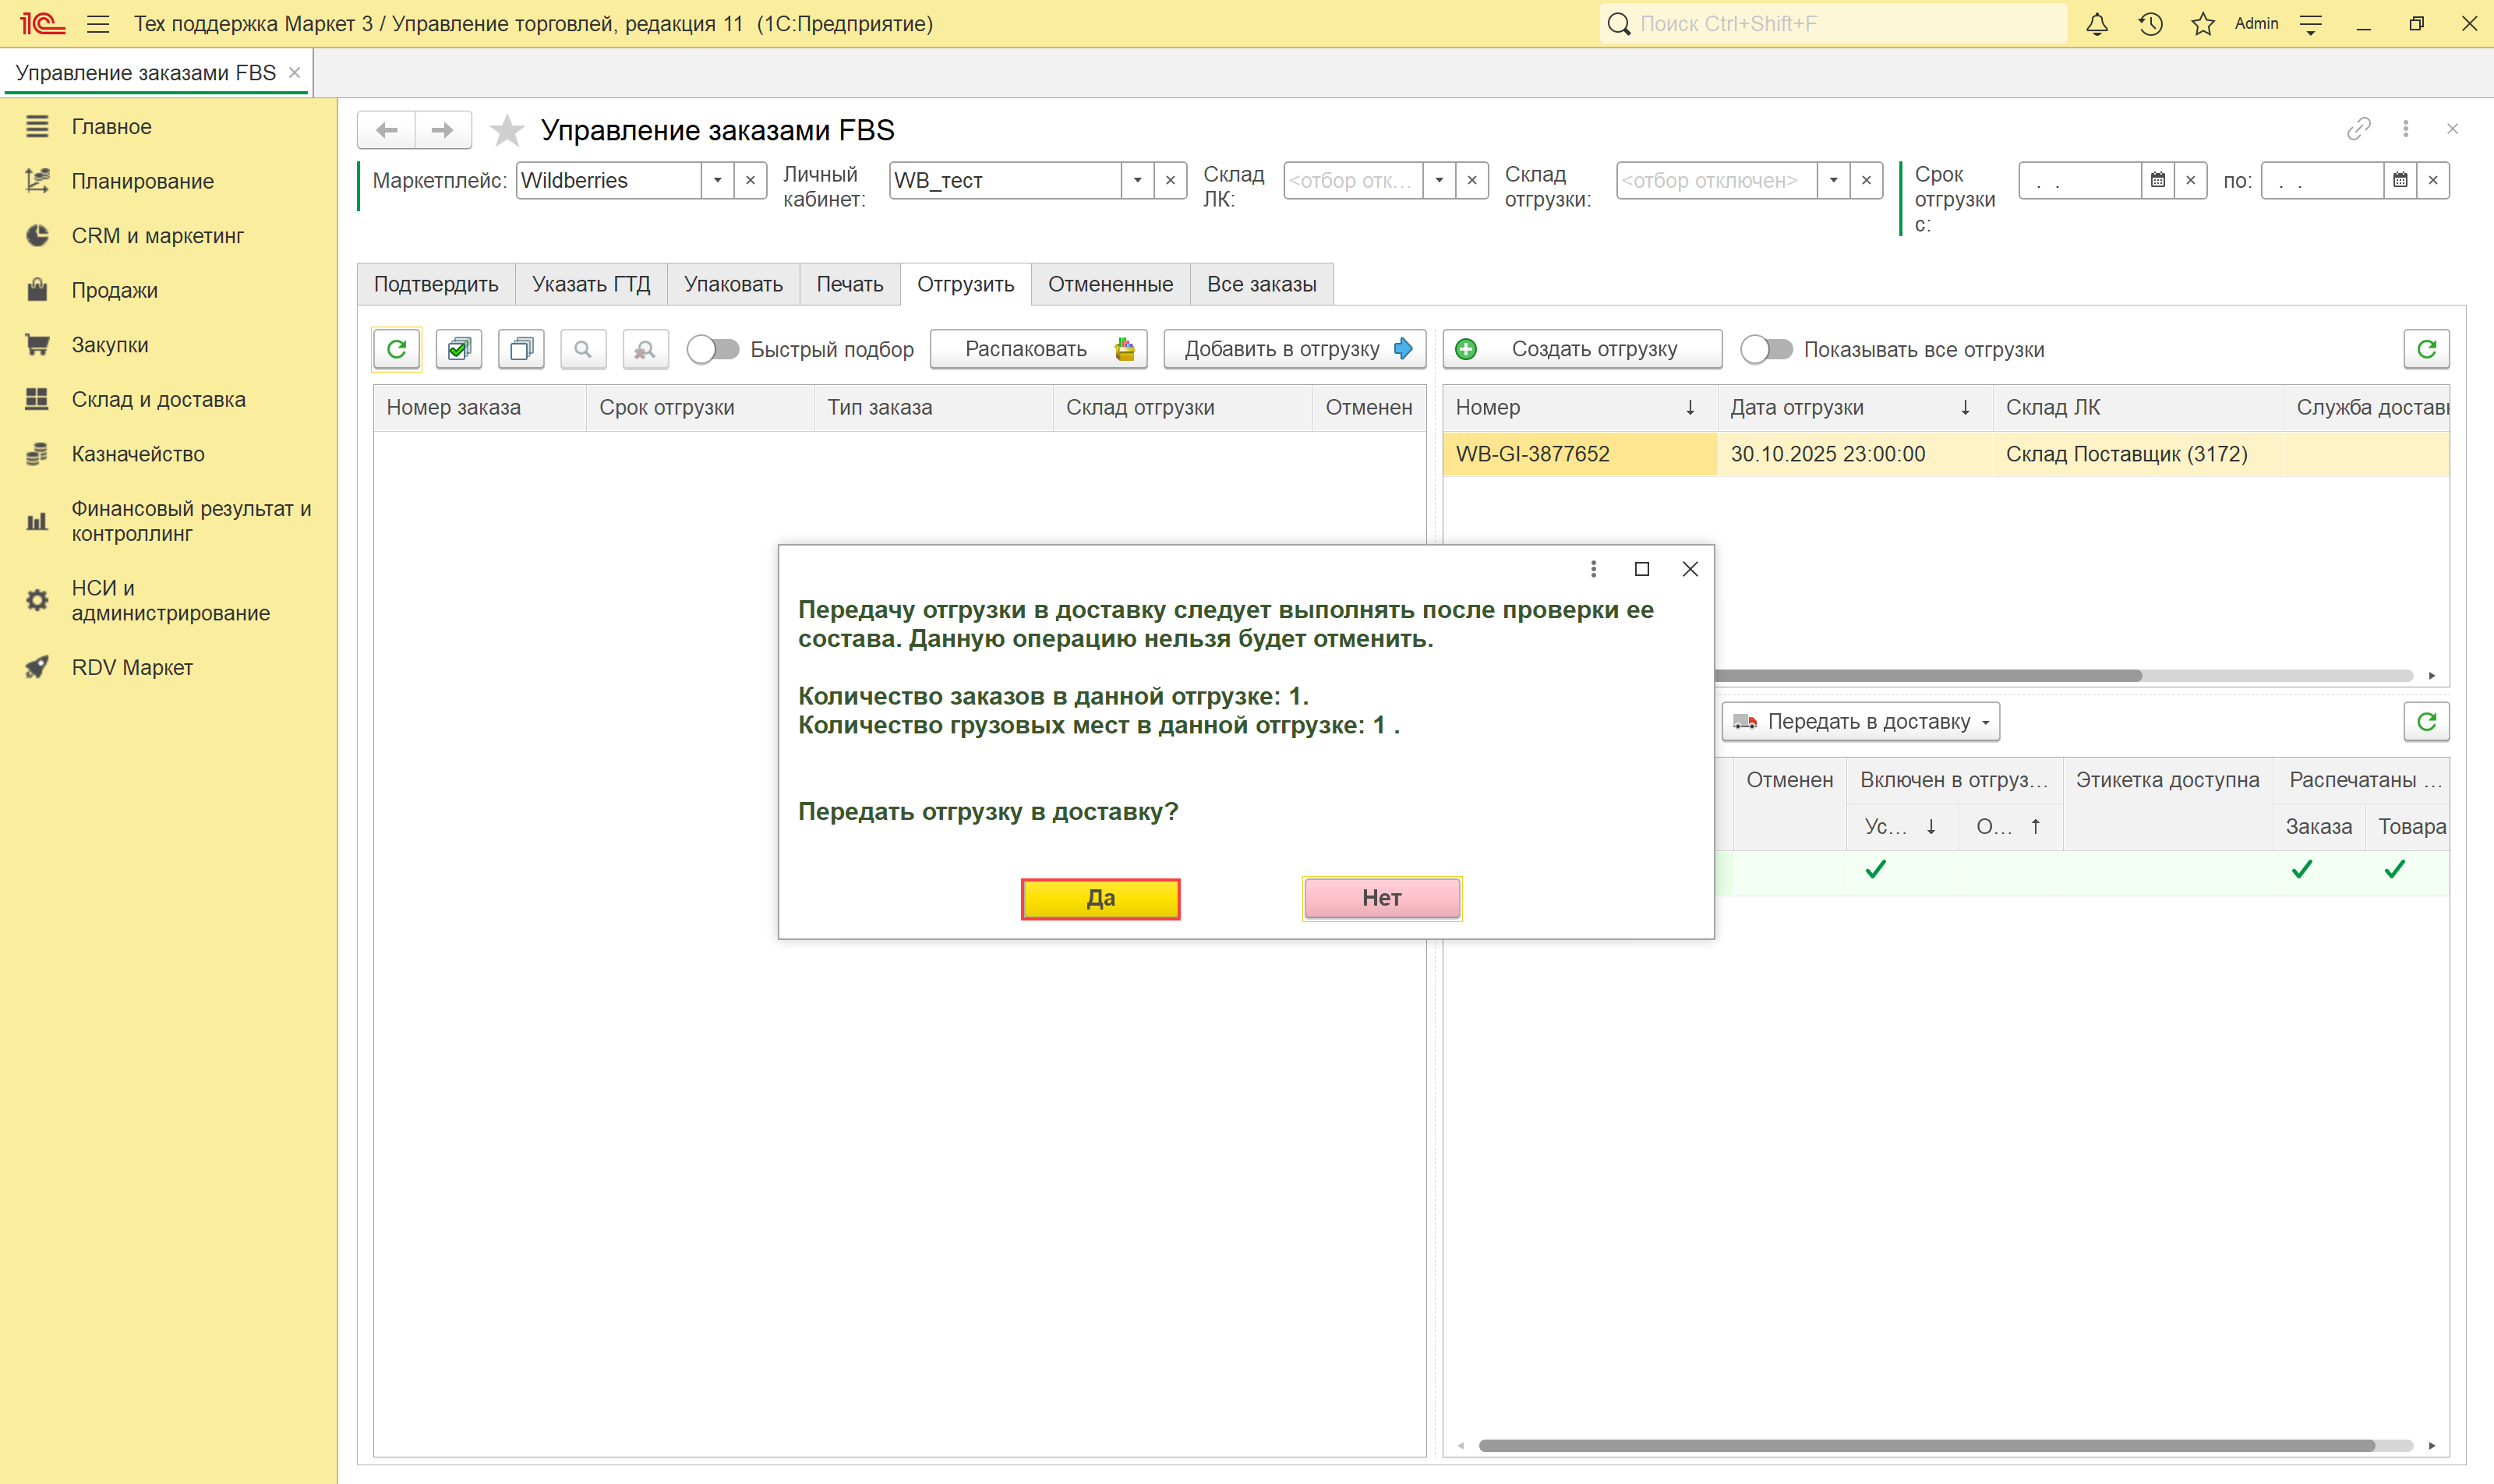Refresh the orders list on the left
The width and height of the screenshot is (2494, 1484).
coord(397,349)
